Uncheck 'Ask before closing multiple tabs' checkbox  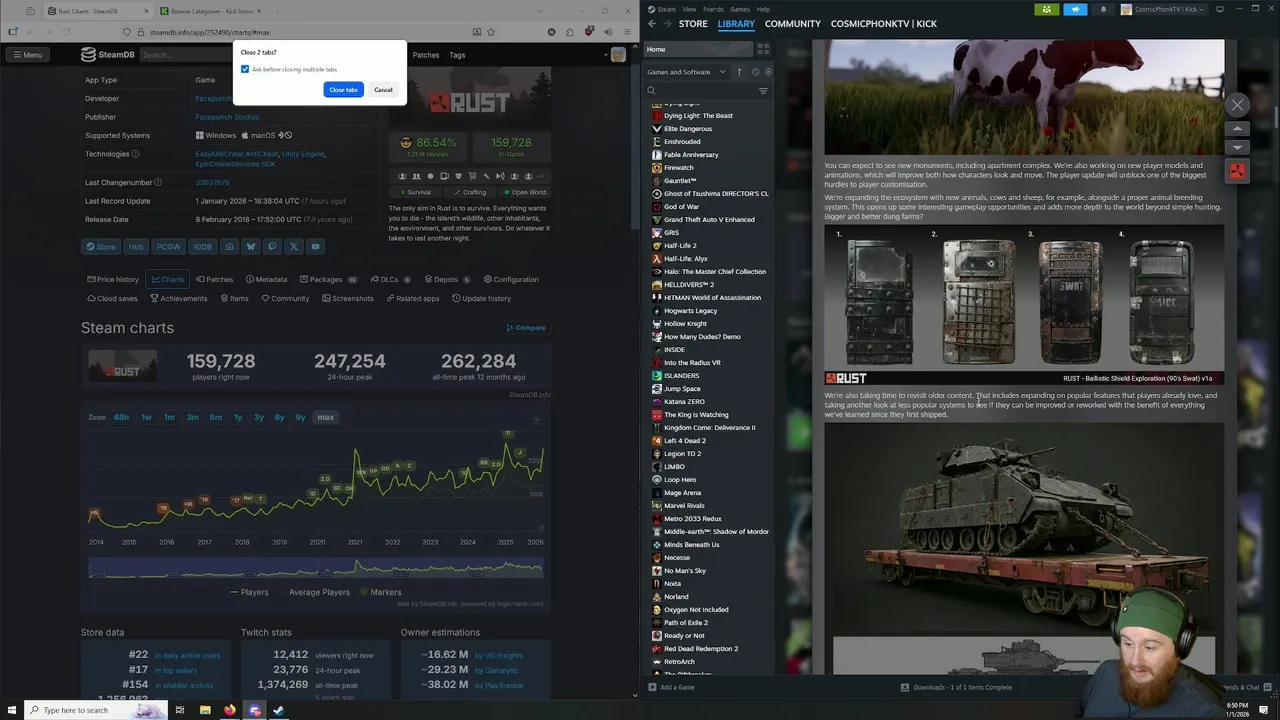(x=245, y=69)
